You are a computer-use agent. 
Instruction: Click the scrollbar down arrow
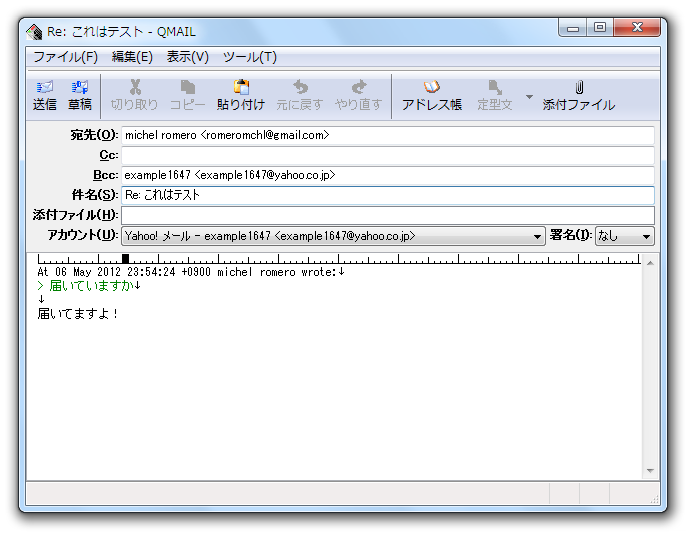pos(650,471)
